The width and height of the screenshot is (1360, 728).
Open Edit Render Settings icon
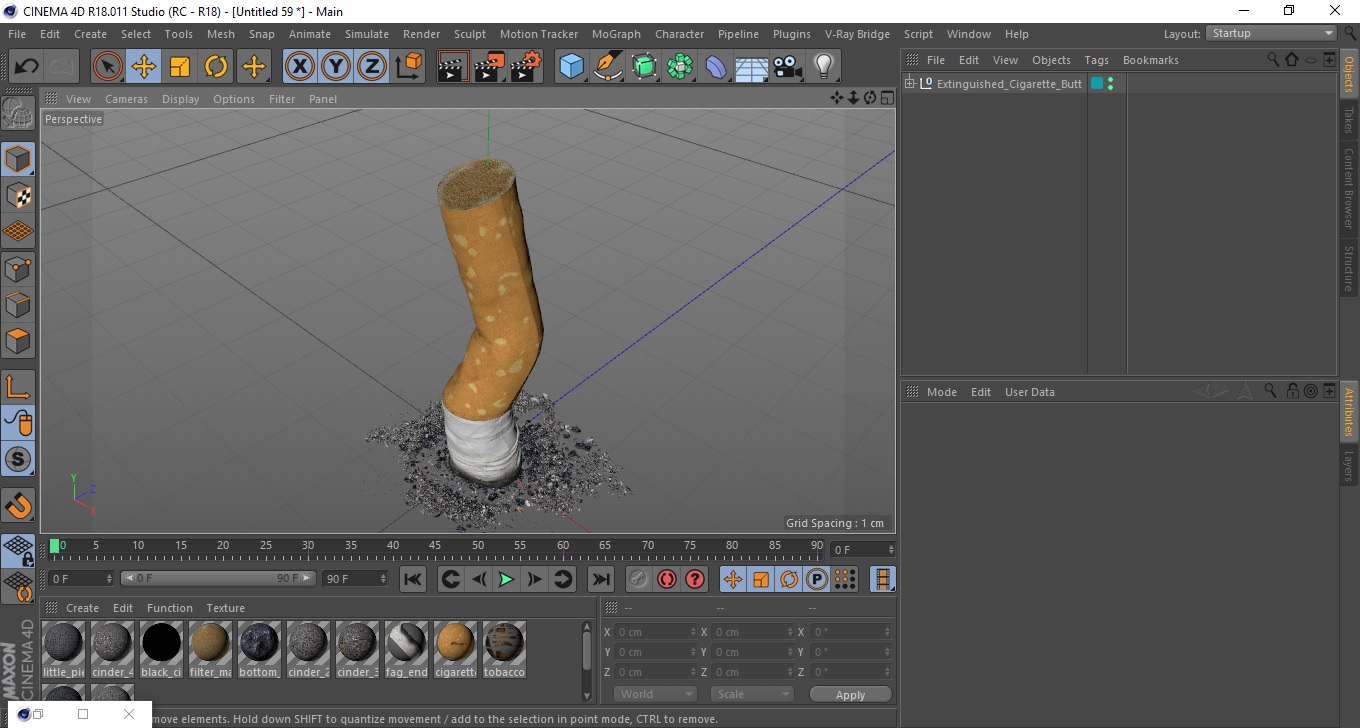(x=526, y=67)
